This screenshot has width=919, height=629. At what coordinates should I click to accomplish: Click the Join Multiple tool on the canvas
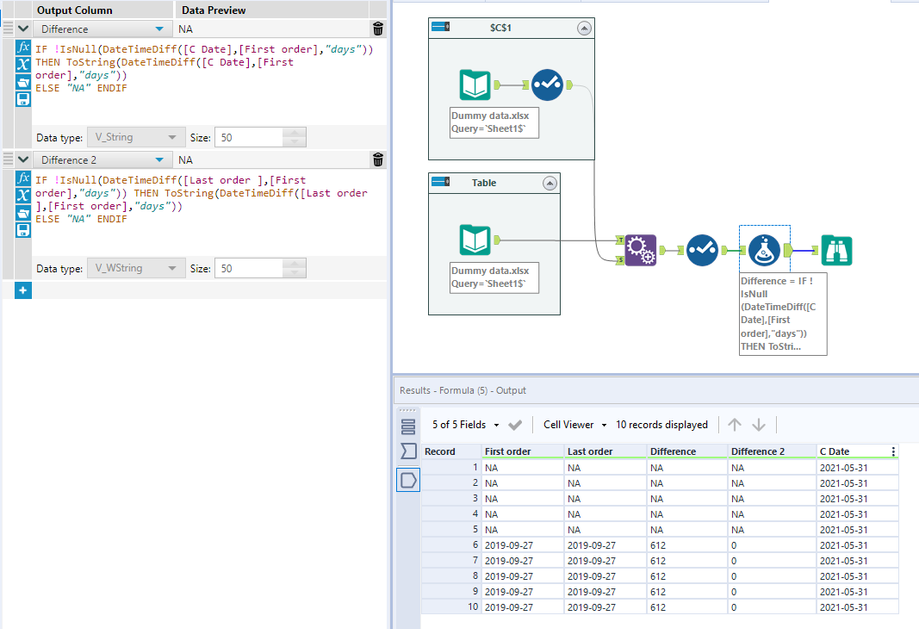pos(640,250)
